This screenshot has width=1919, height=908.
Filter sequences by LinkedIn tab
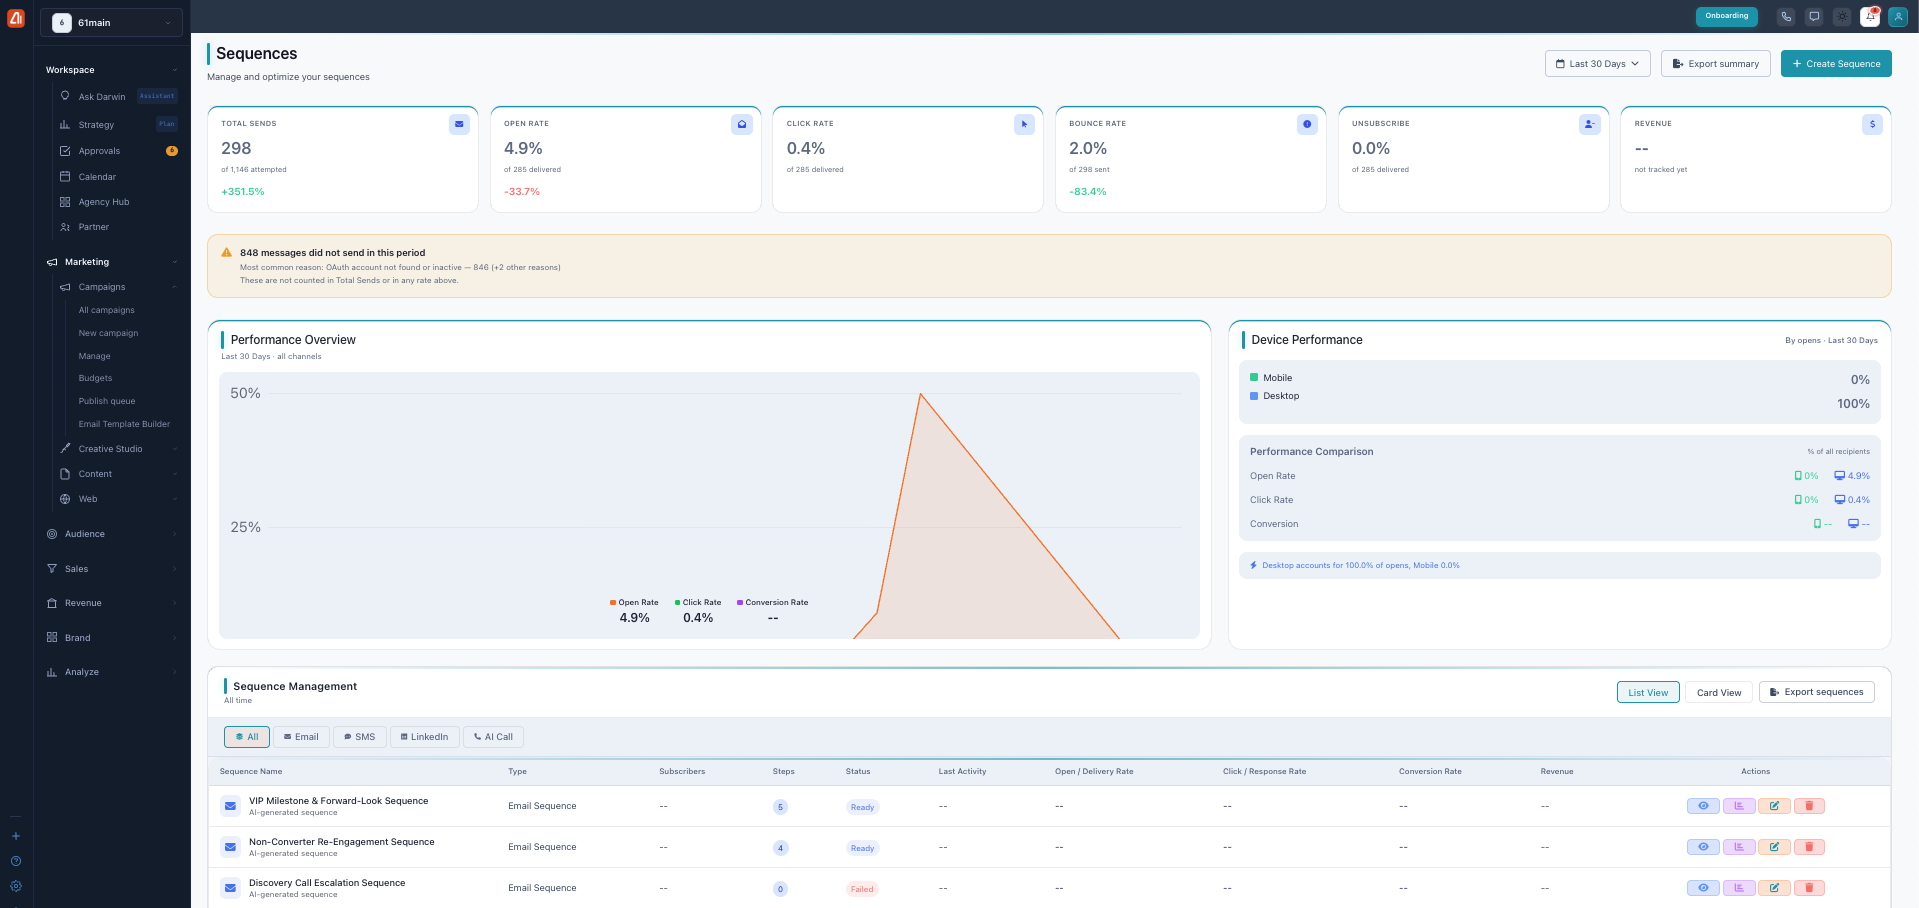pyautogui.click(x=425, y=737)
